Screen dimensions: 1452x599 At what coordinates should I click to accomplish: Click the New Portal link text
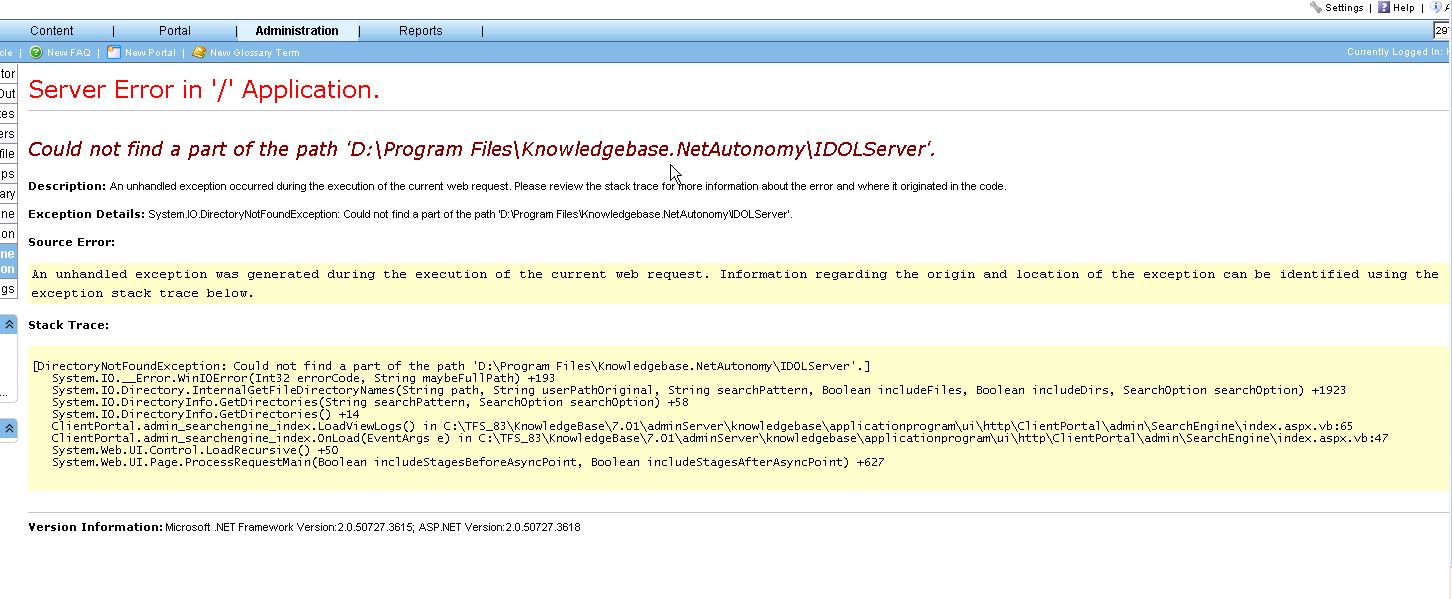(x=150, y=53)
